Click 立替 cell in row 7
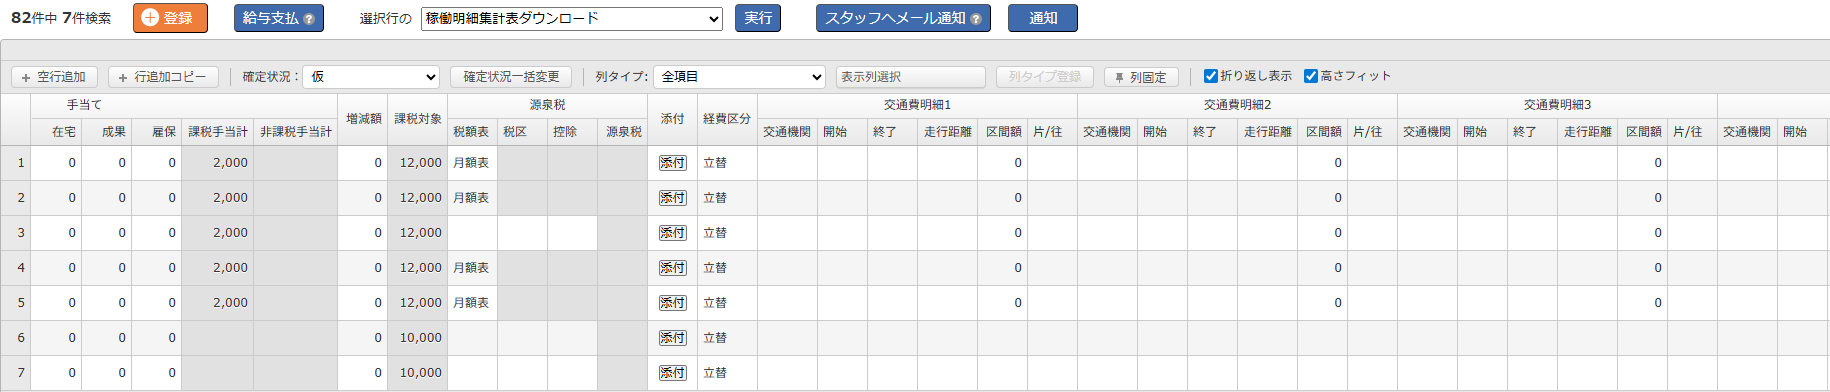 727,373
